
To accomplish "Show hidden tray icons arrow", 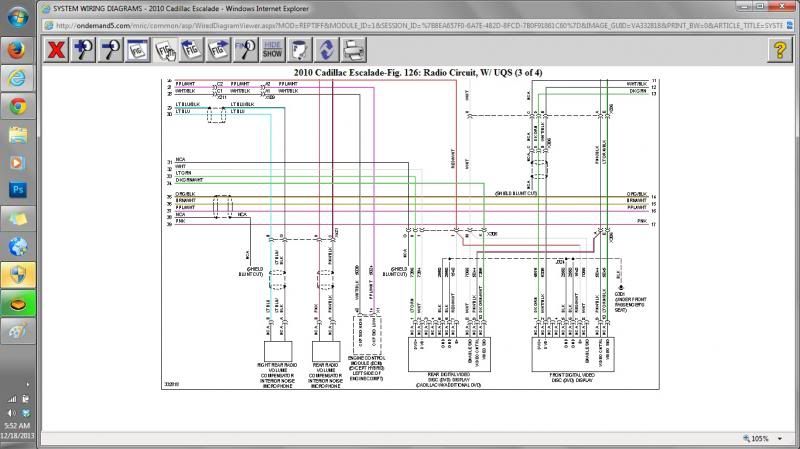I will click(28, 384).
